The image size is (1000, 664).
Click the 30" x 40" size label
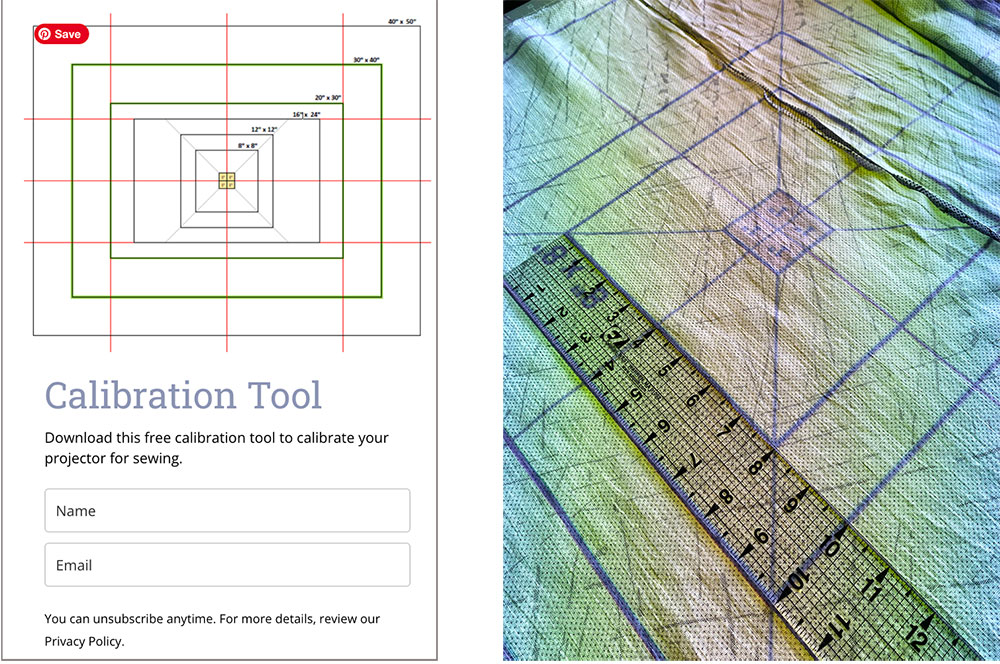pyautogui.click(x=366, y=60)
